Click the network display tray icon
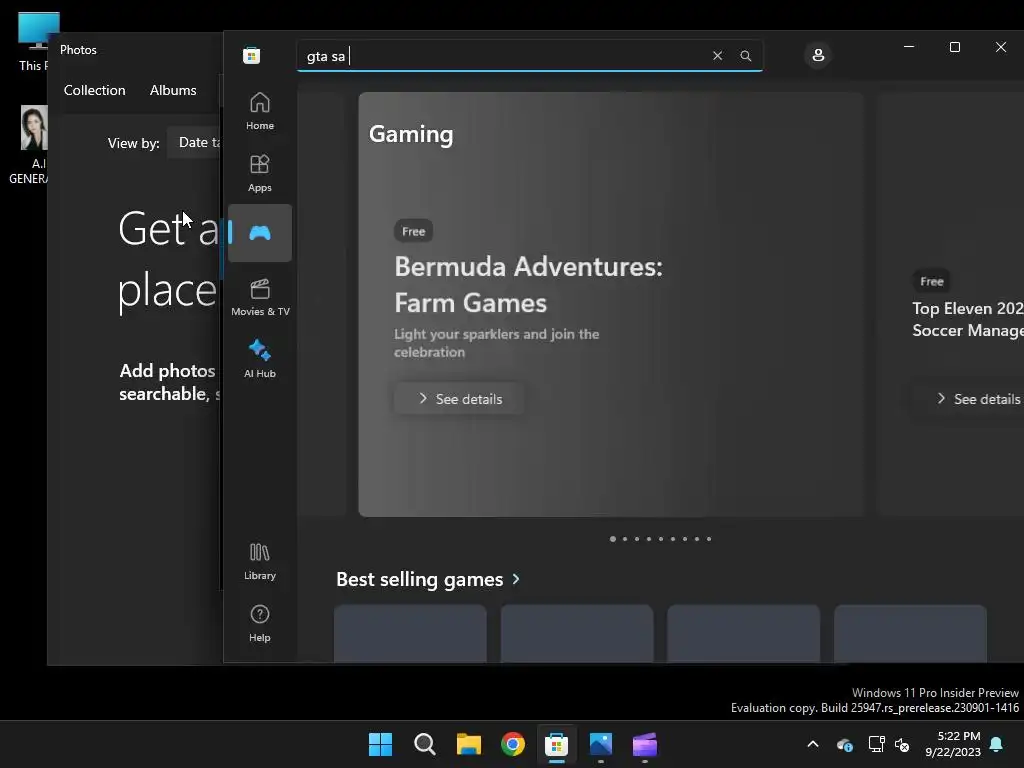Viewport: 1024px width, 768px height. (x=876, y=744)
